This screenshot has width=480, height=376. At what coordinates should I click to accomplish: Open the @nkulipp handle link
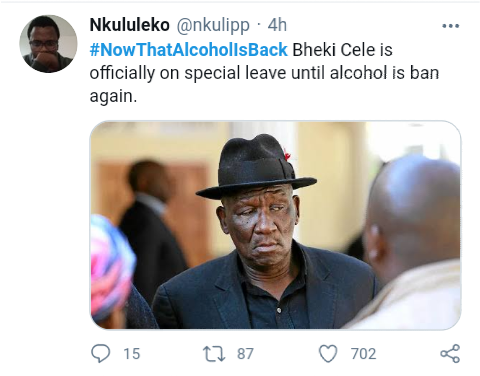click(x=213, y=25)
